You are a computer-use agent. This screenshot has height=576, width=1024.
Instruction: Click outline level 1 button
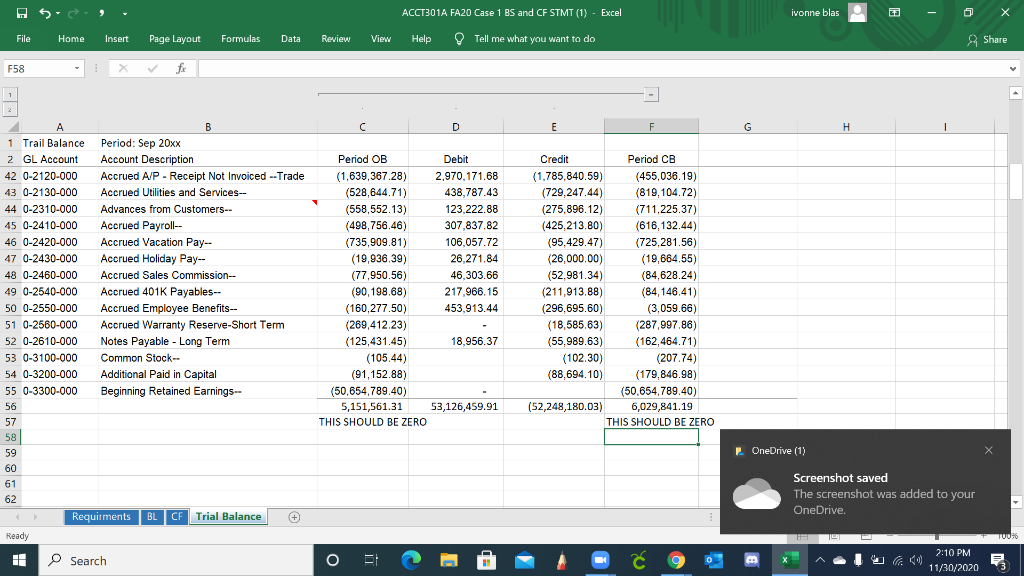point(10,95)
